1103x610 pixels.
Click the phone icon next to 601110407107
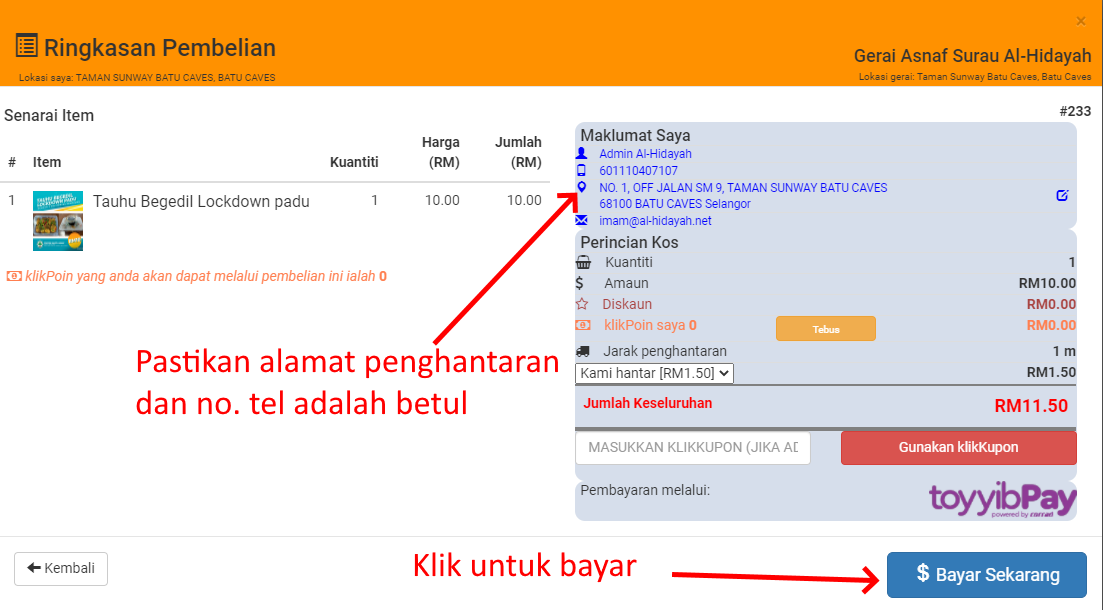(x=582, y=171)
